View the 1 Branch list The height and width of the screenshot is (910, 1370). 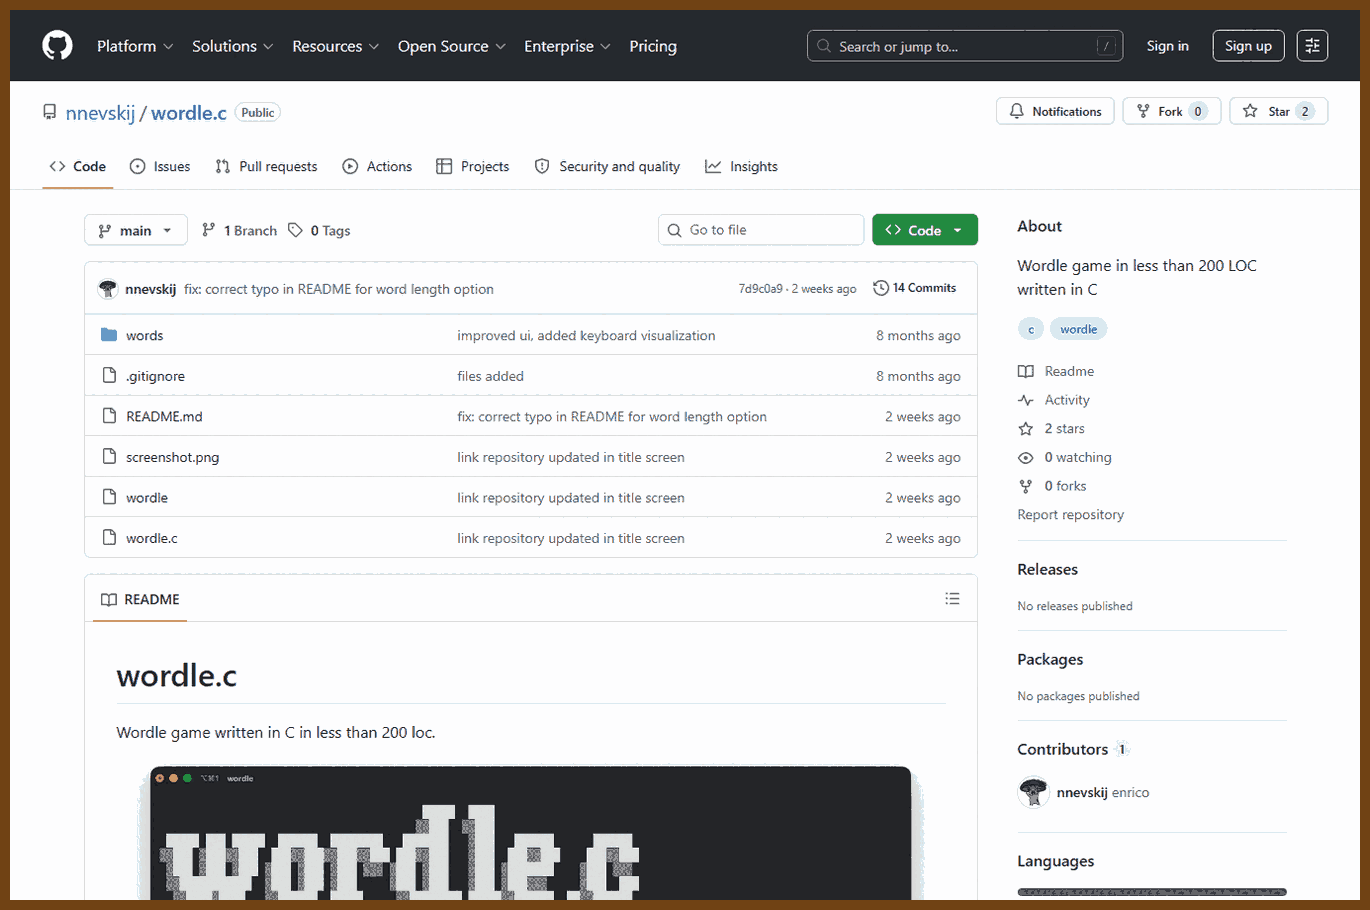239,230
